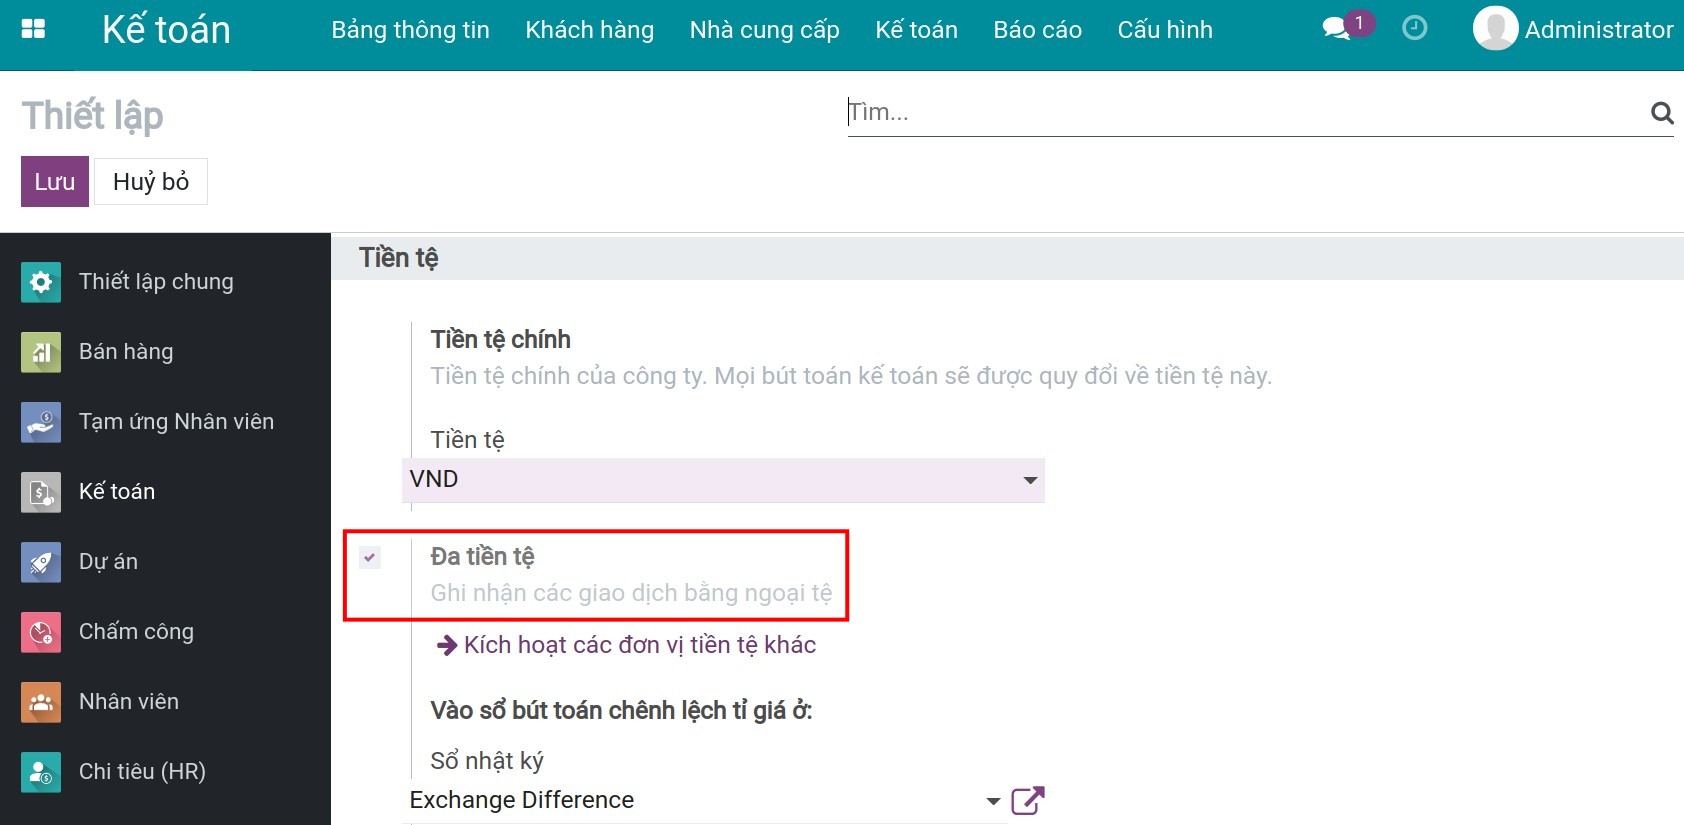
Task: Follow Kích hoạt các đơn vị tiền tệ khác link
Action: pos(627,645)
